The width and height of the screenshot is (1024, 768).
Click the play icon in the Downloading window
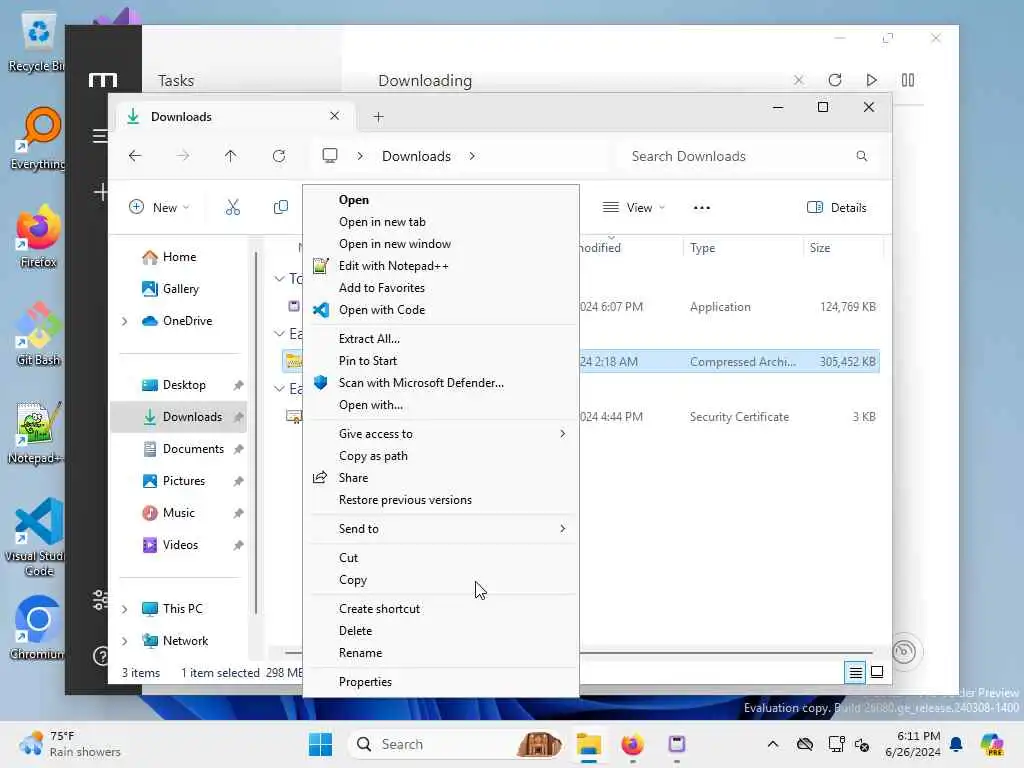(x=871, y=80)
